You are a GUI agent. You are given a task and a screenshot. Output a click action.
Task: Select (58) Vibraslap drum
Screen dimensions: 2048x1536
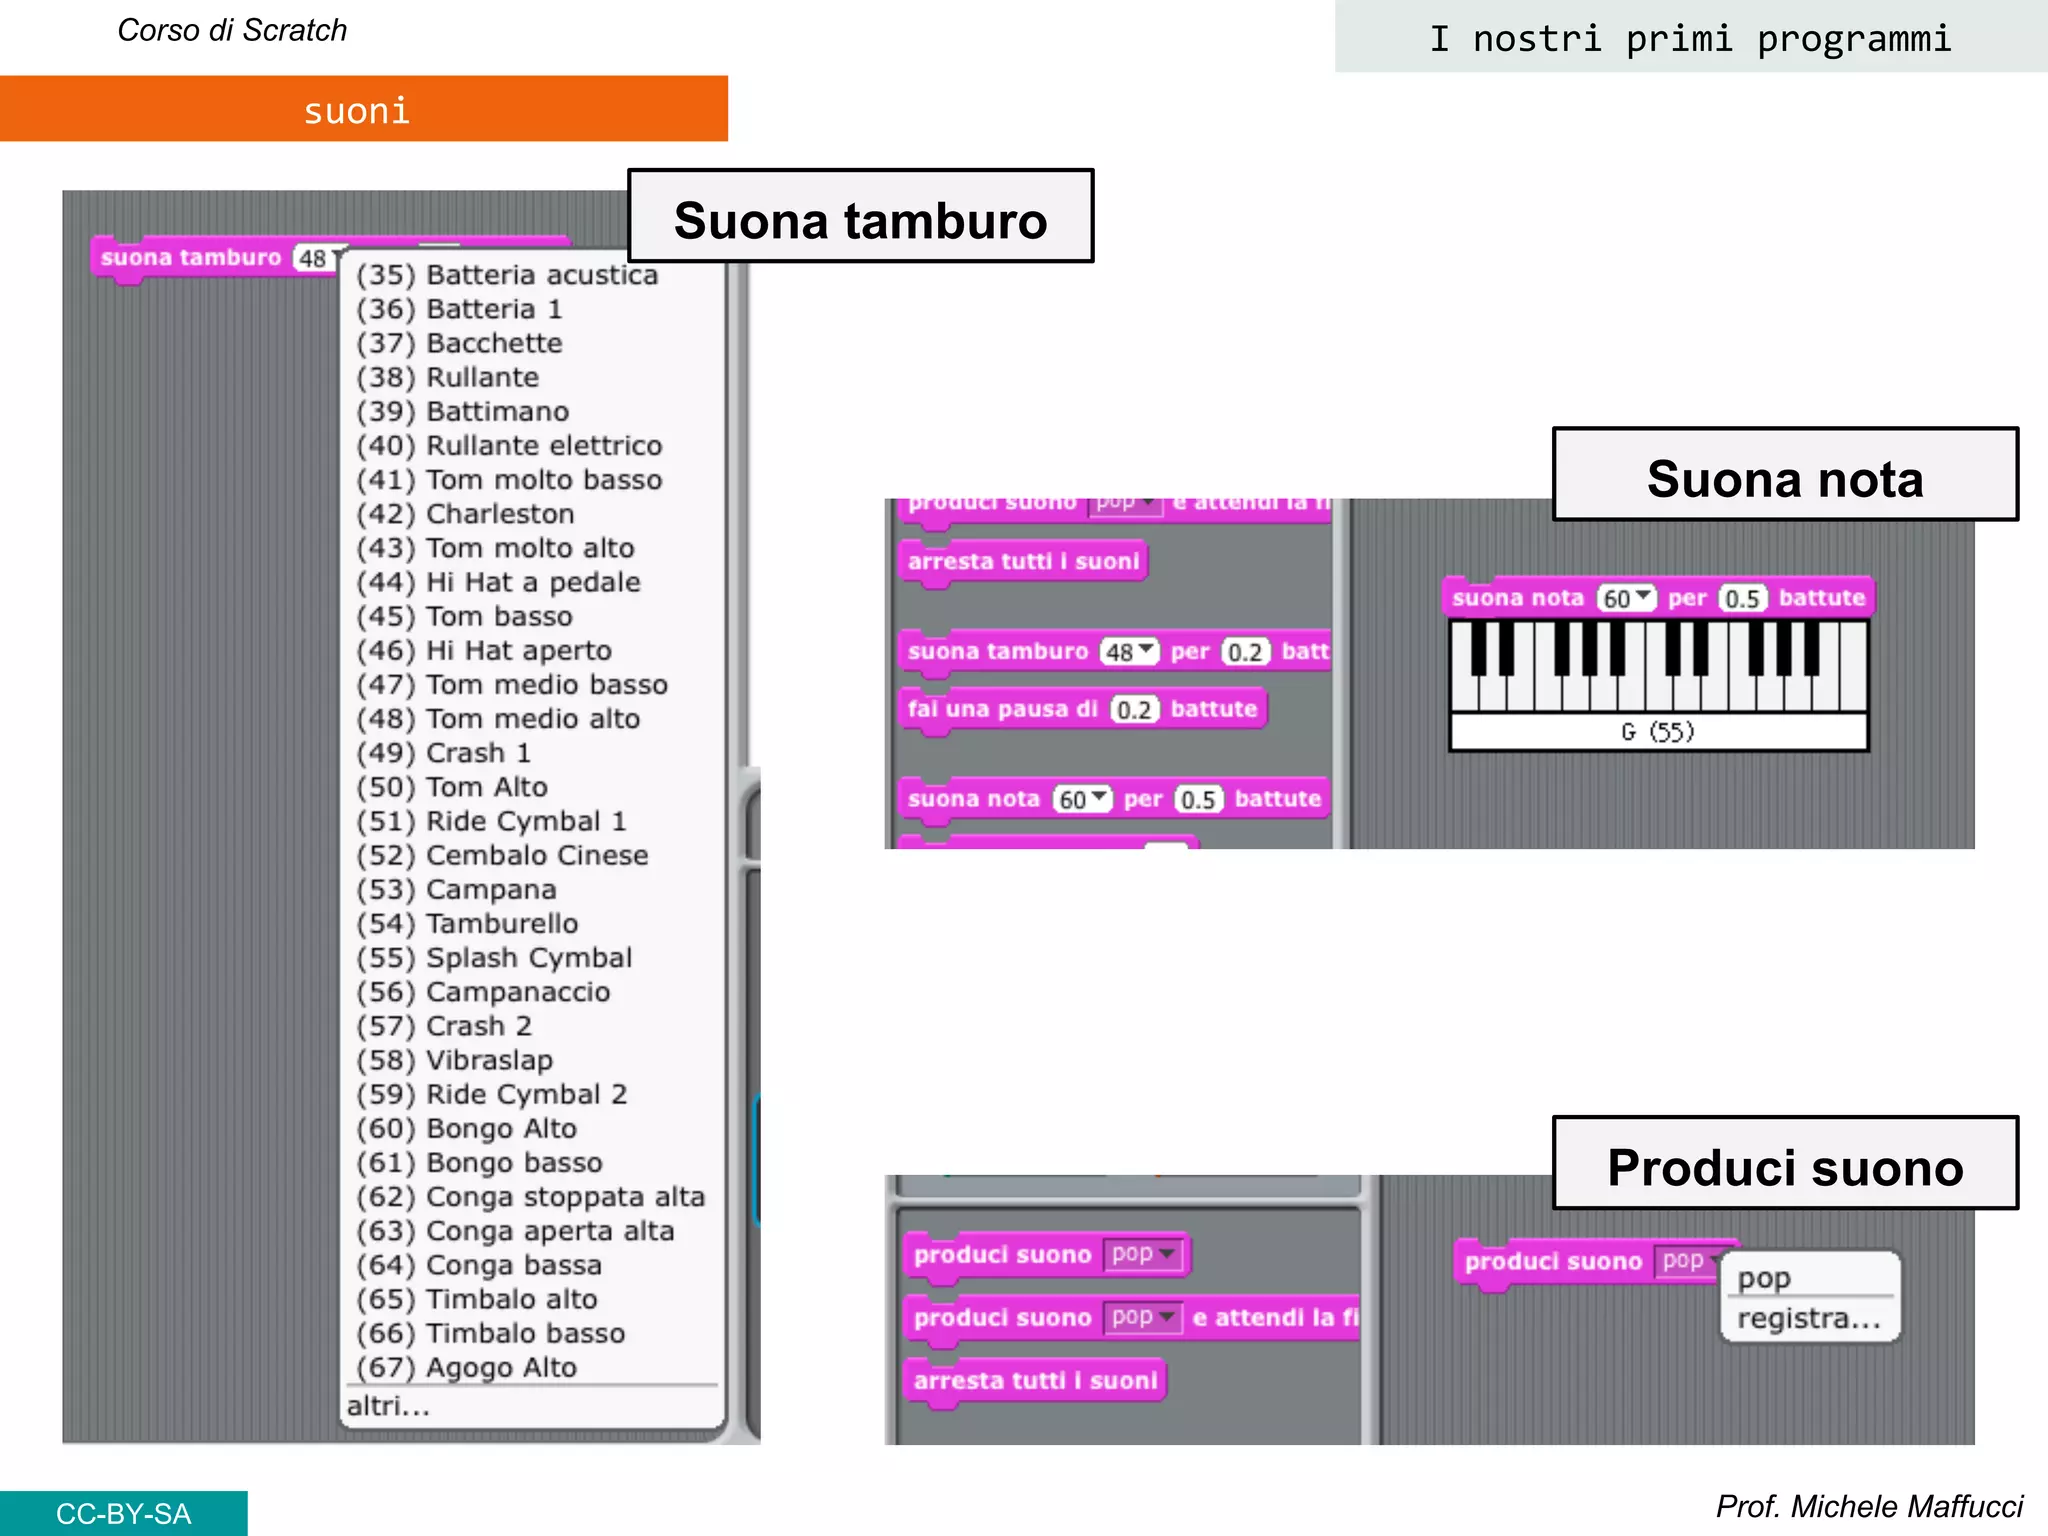[x=454, y=1060]
